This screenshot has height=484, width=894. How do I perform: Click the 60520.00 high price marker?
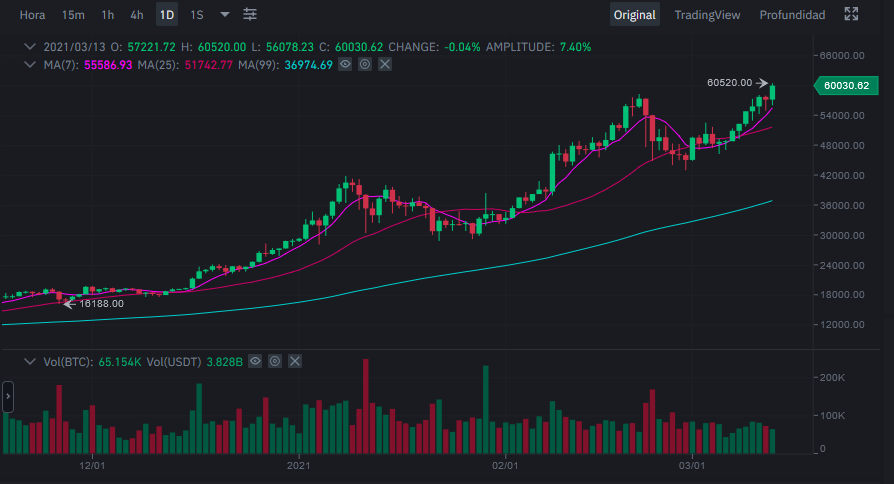[x=729, y=83]
